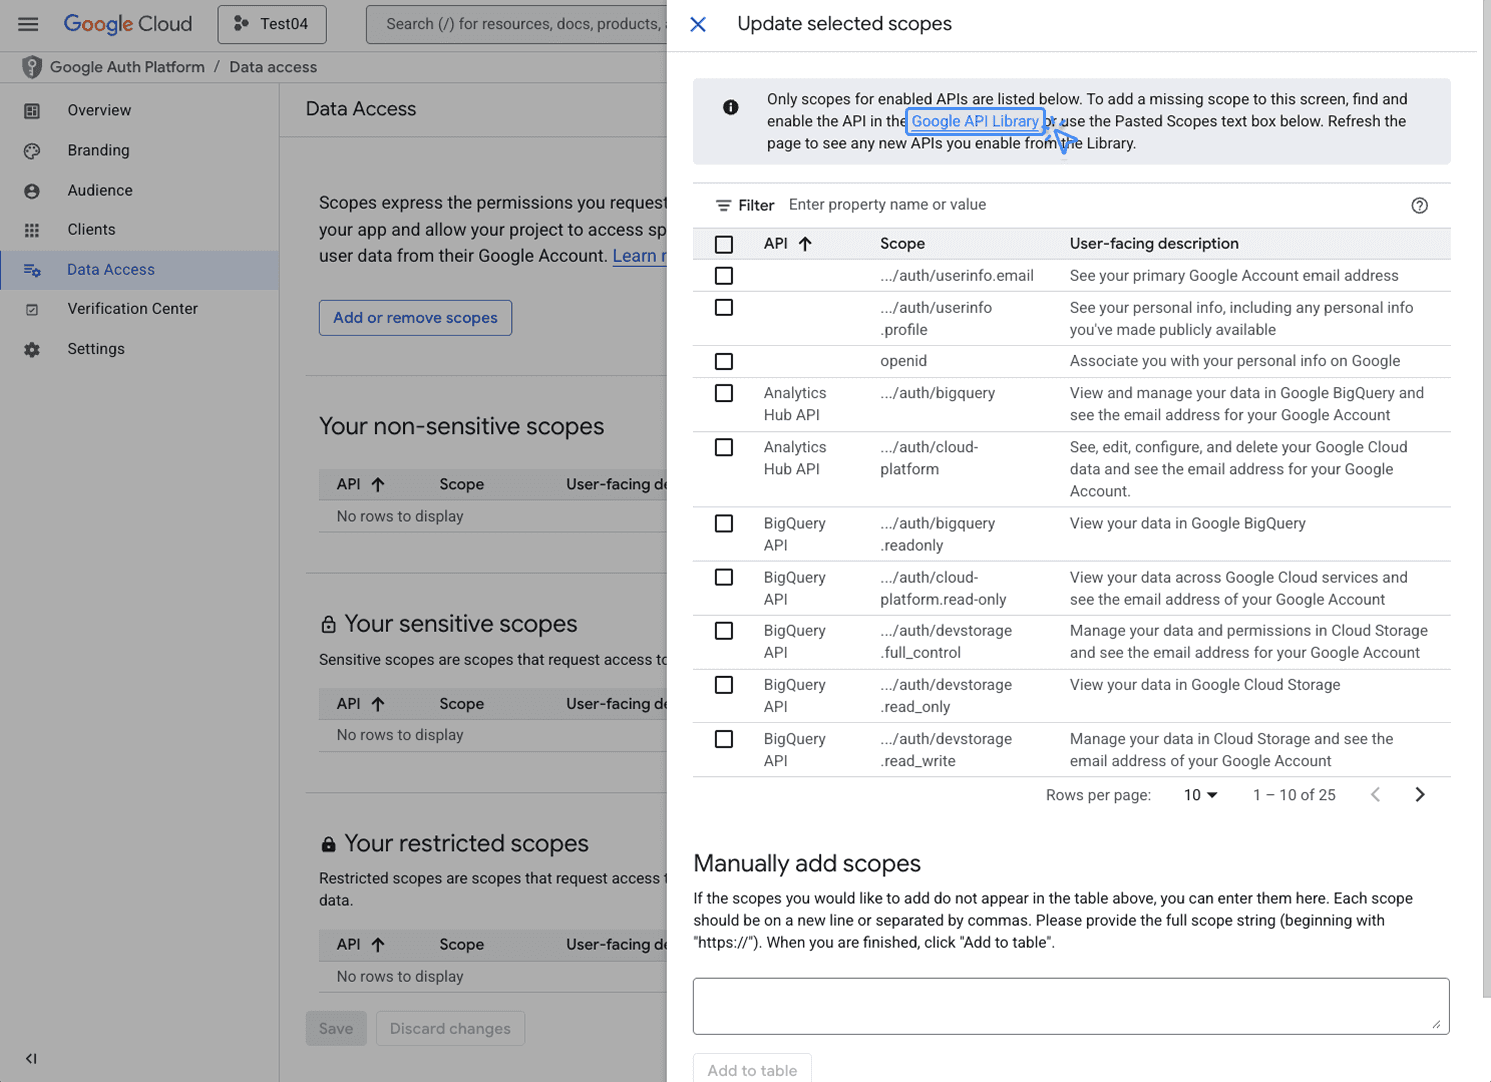Click the Settings gear icon
This screenshot has height=1082, width=1491.
(32, 349)
